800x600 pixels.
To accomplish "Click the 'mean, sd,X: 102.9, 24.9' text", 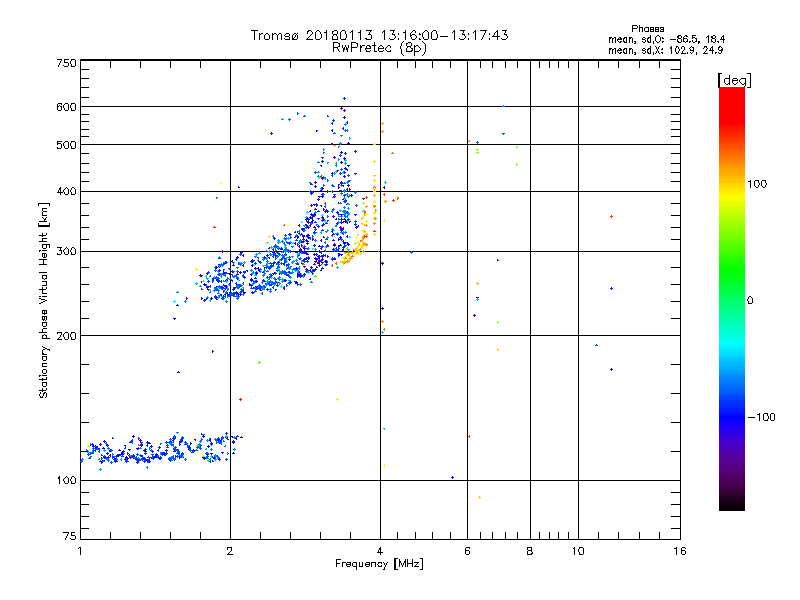I will [x=665, y=50].
